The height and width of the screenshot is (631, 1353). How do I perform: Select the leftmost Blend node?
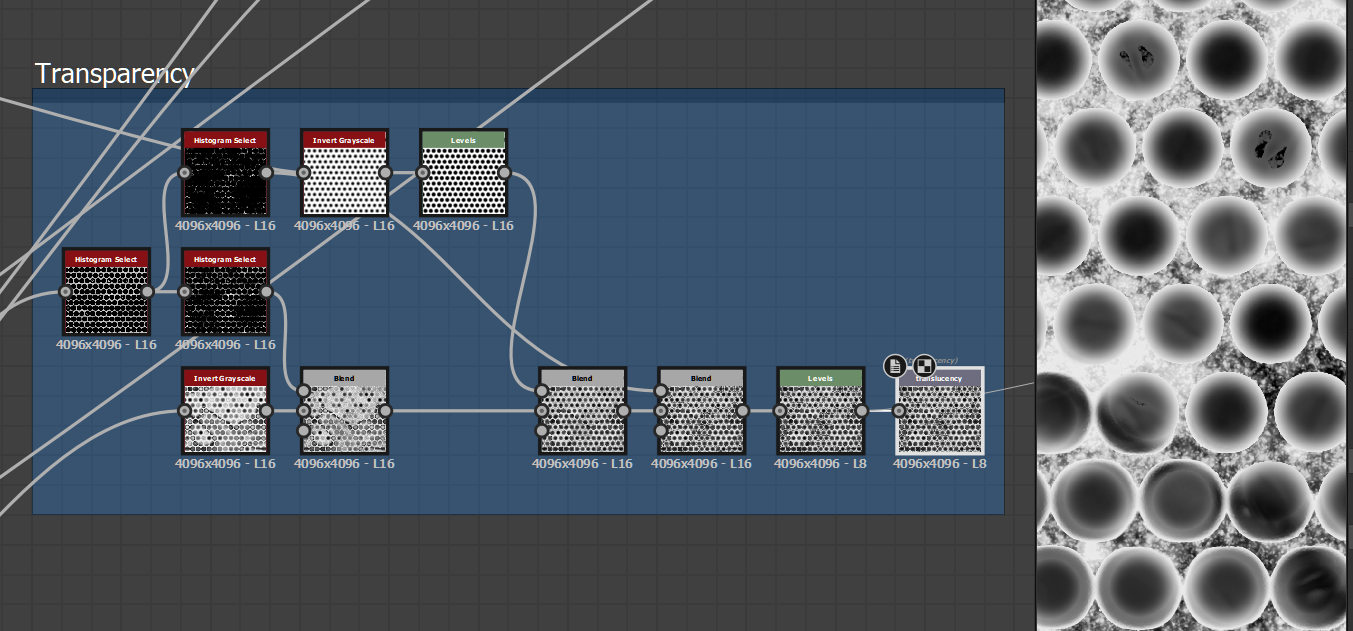click(345, 411)
